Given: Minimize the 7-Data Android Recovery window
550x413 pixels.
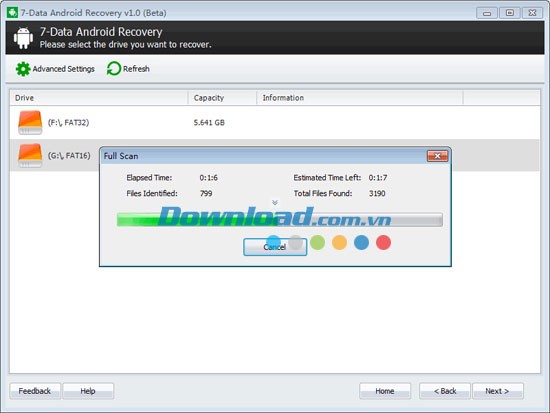Looking at the screenshot, I should [x=487, y=13].
